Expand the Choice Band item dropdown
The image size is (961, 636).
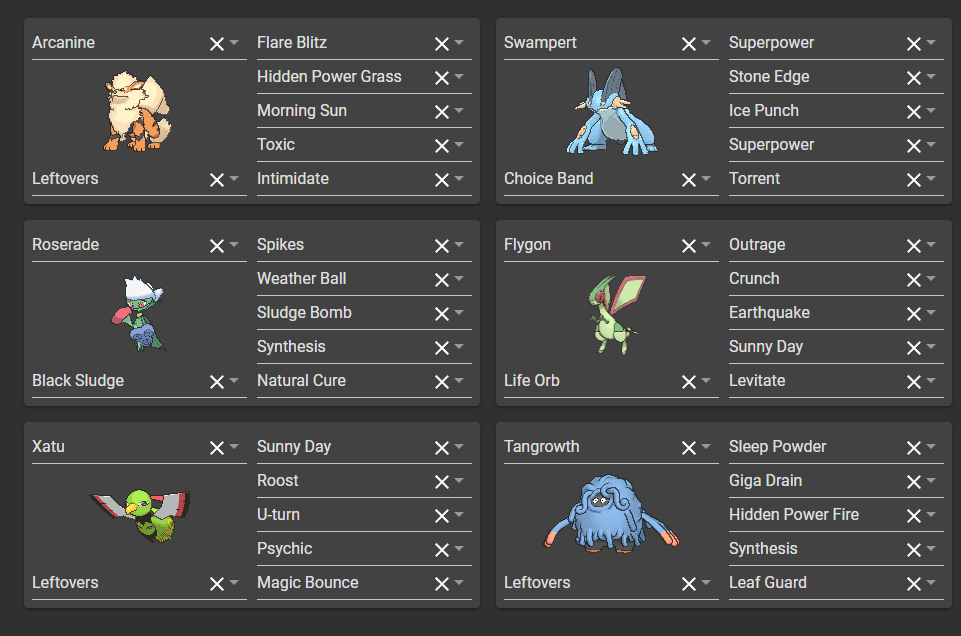click(705, 179)
